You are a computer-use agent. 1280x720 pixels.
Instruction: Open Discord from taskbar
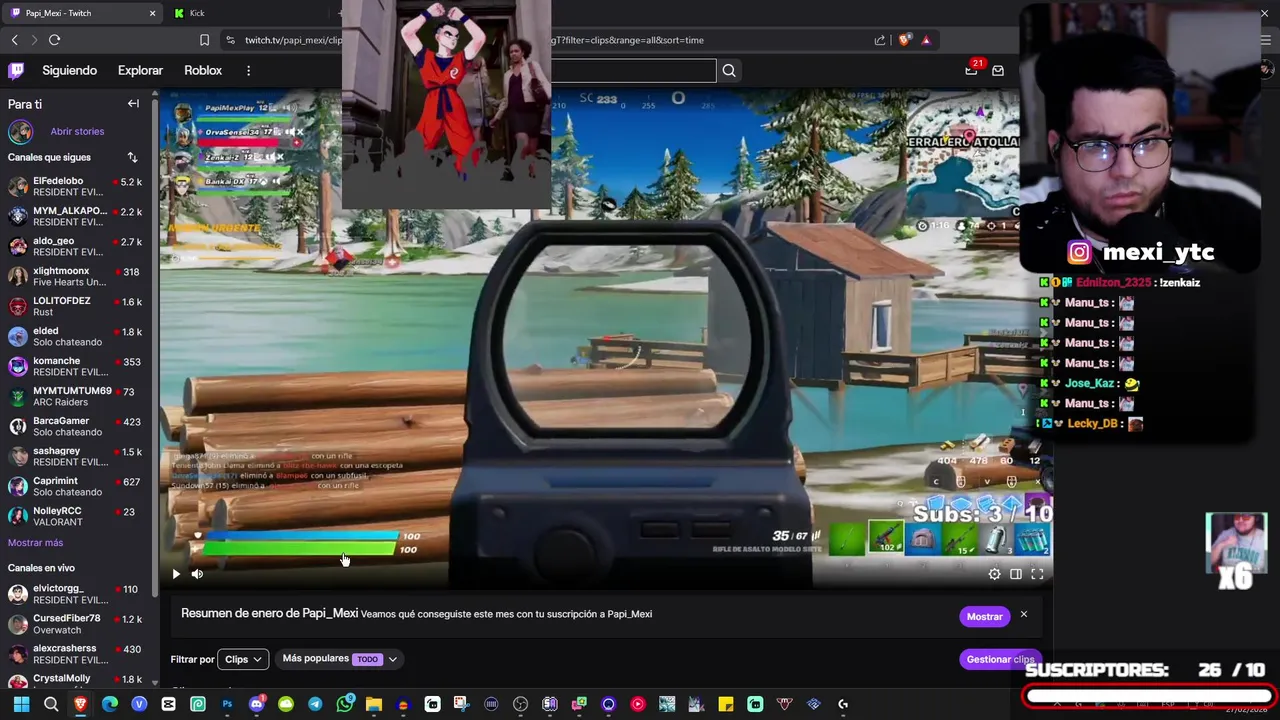pyautogui.click(x=256, y=704)
